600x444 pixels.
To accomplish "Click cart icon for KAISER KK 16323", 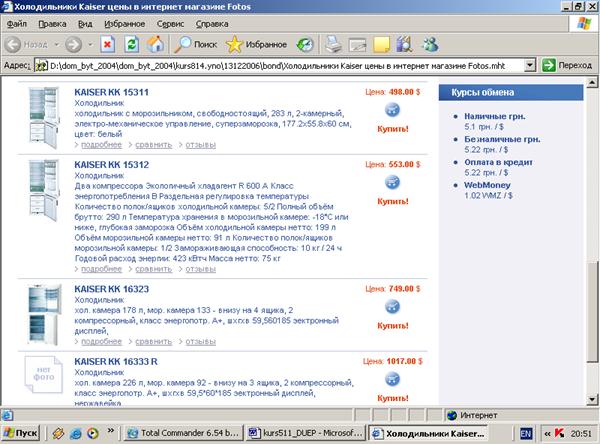I will coord(392,305).
